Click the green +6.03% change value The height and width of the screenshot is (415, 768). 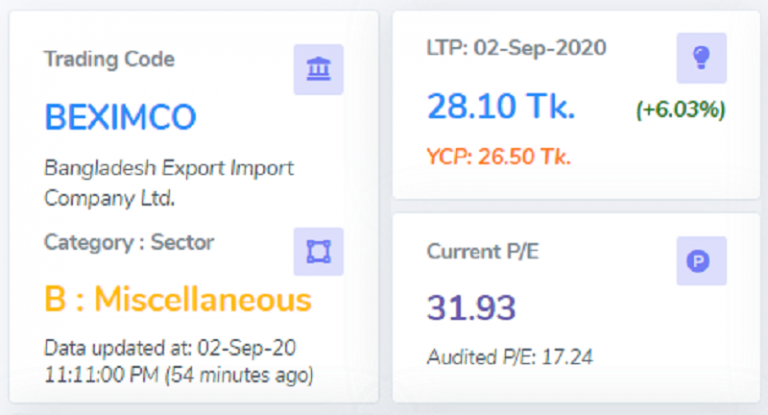pos(680,110)
